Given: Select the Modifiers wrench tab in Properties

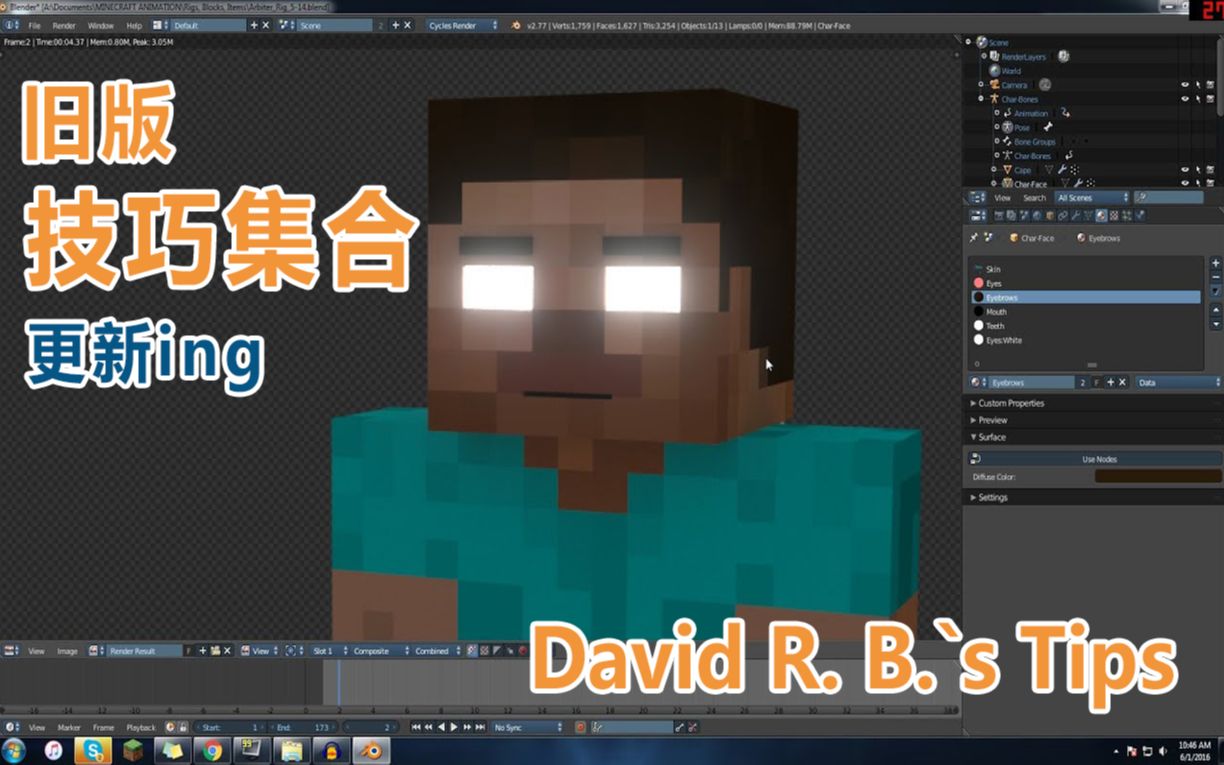Looking at the screenshot, I should (x=1076, y=214).
